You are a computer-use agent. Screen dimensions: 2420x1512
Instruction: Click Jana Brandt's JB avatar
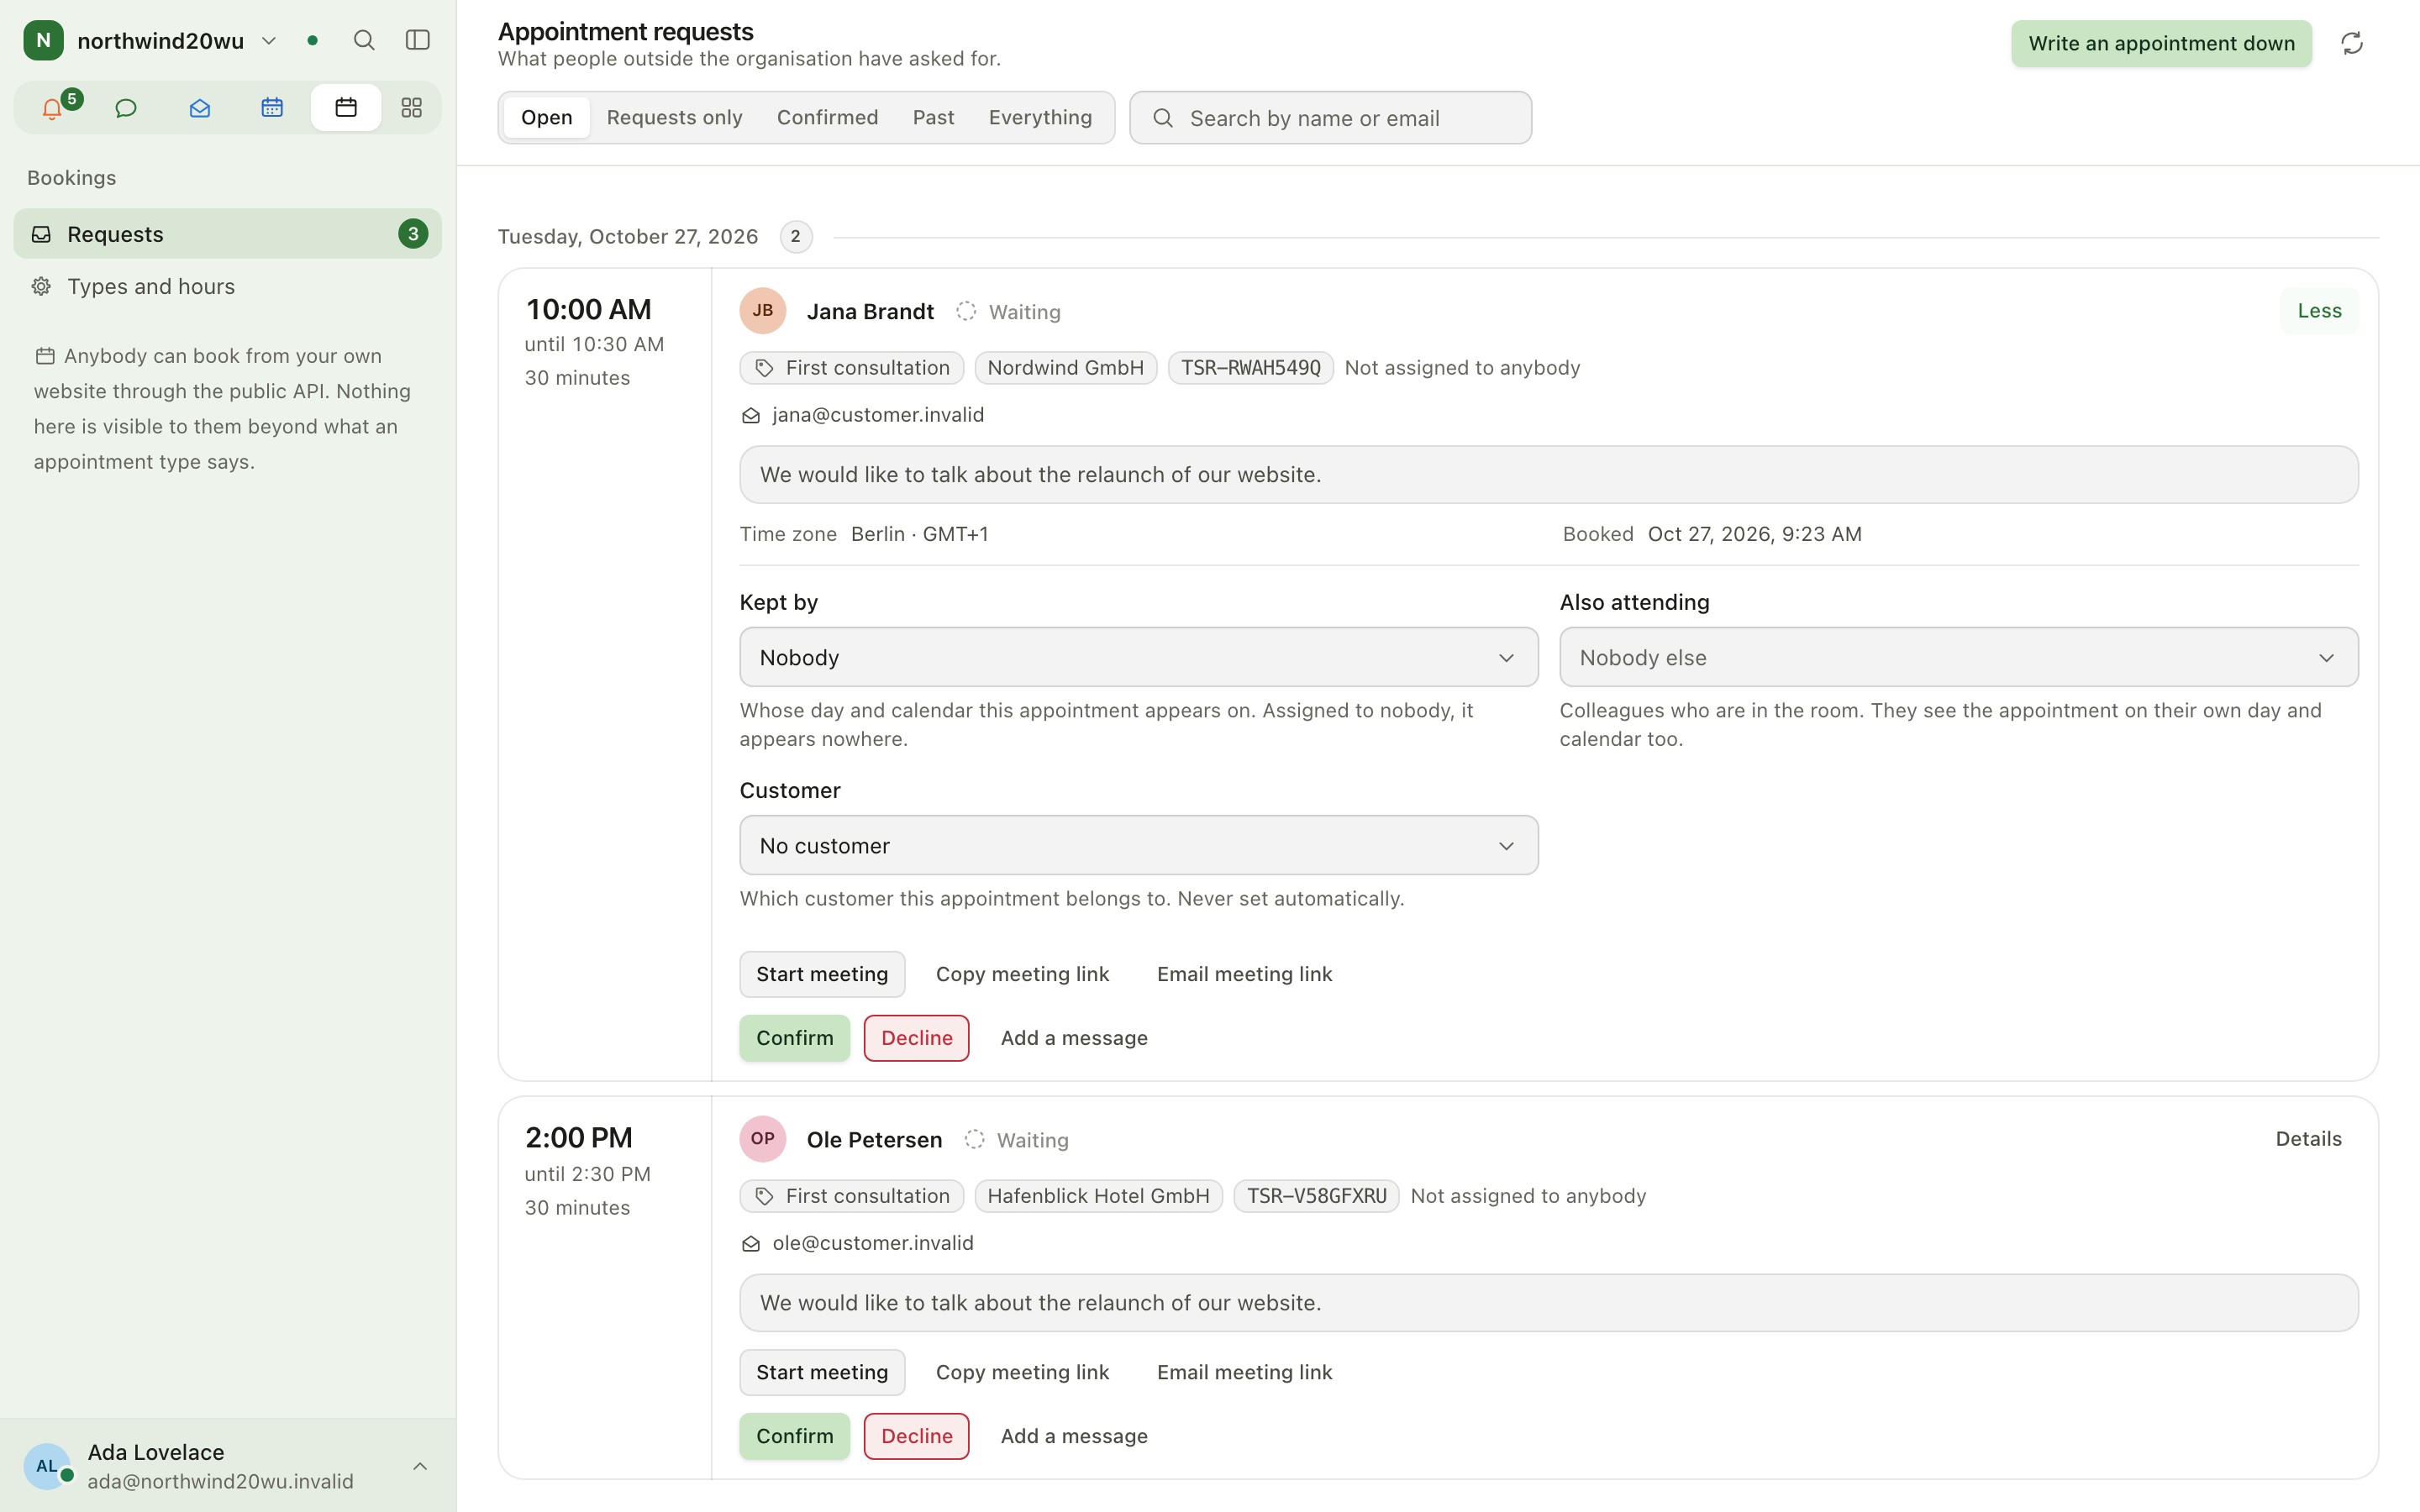pyautogui.click(x=762, y=311)
